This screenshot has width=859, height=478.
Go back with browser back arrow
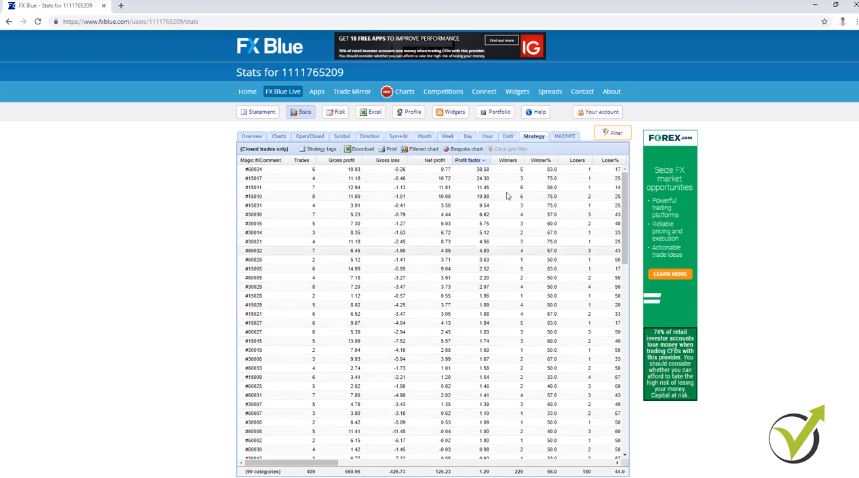coord(9,21)
